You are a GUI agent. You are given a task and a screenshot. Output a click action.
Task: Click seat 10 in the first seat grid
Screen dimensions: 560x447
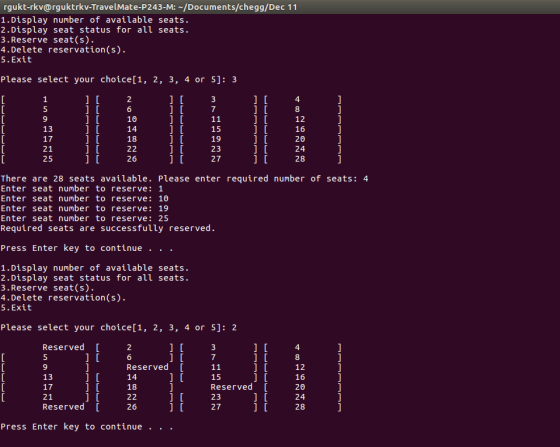coord(132,119)
